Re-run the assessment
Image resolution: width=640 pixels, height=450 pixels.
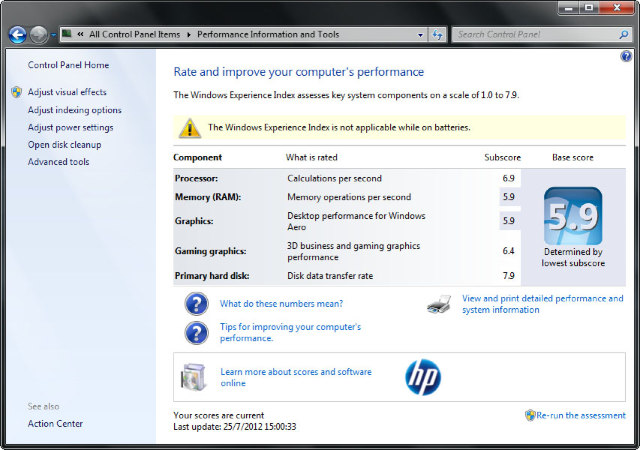coord(581,415)
